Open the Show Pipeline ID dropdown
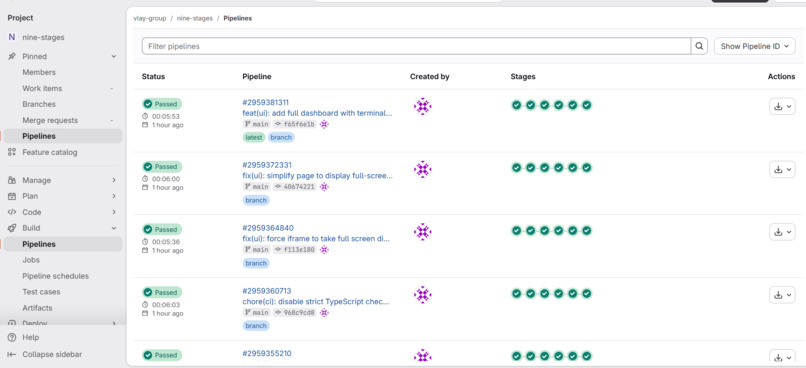 [x=754, y=46]
